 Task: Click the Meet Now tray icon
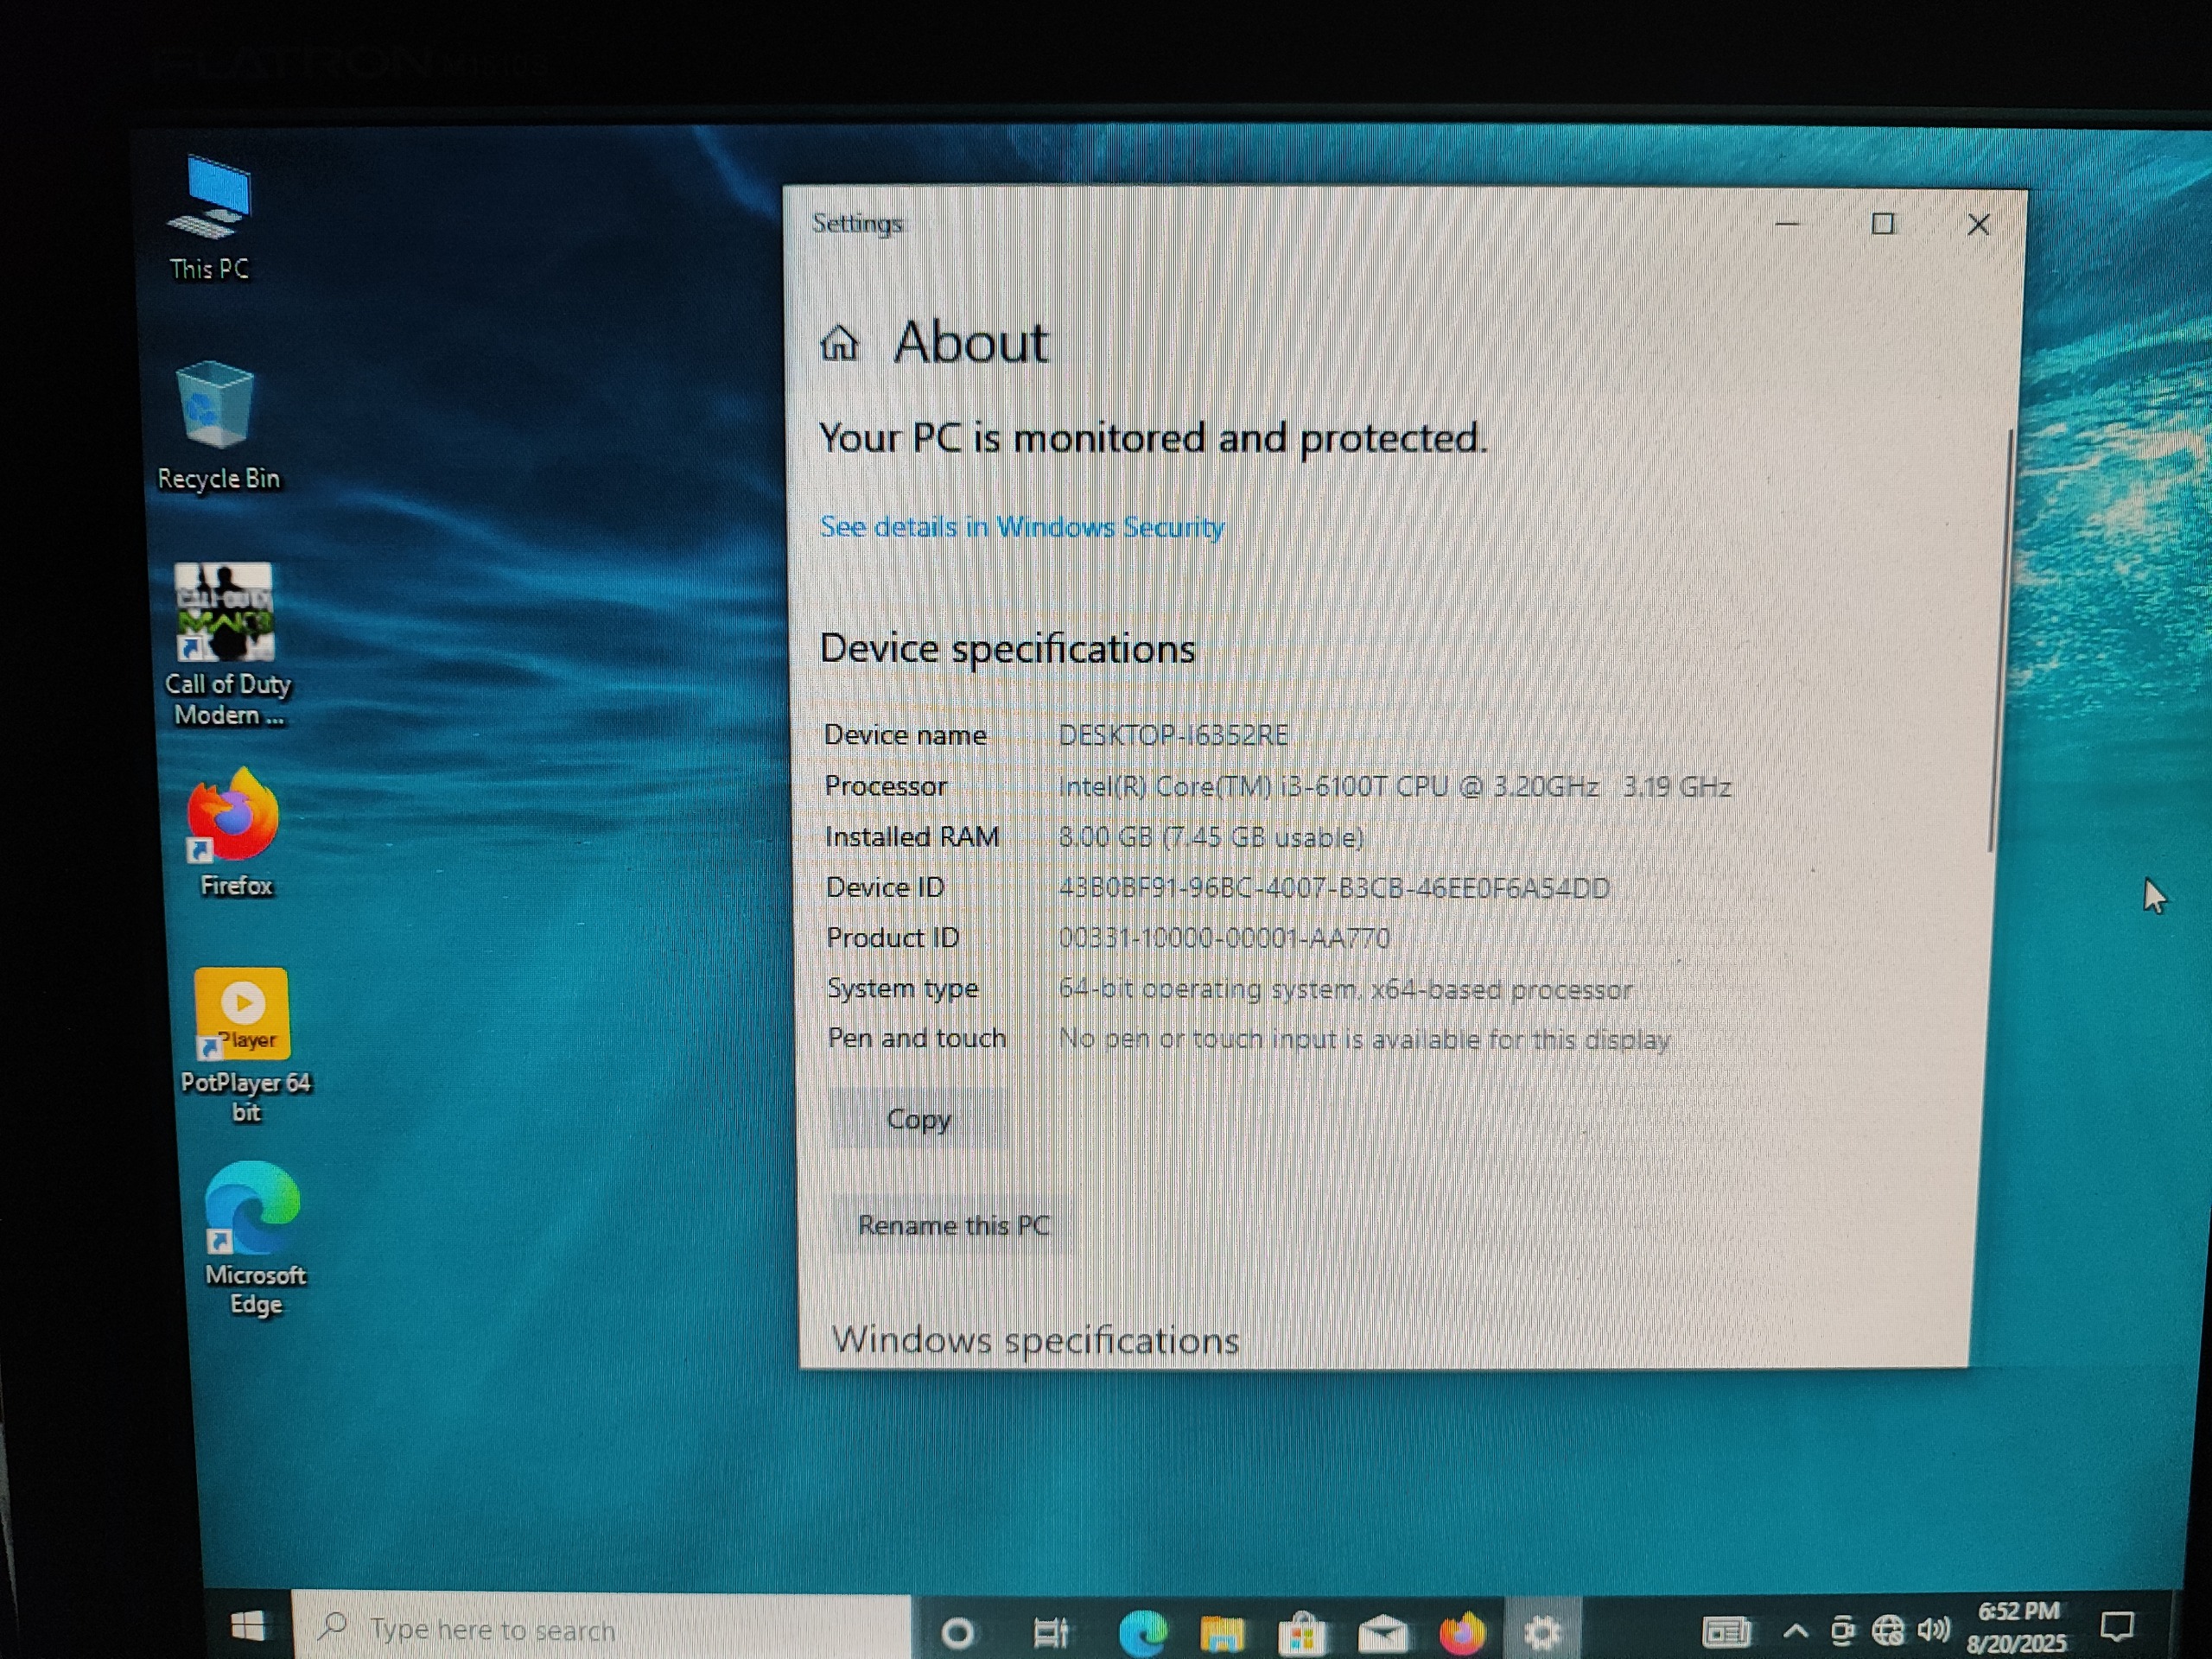[x=1842, y=1631]
